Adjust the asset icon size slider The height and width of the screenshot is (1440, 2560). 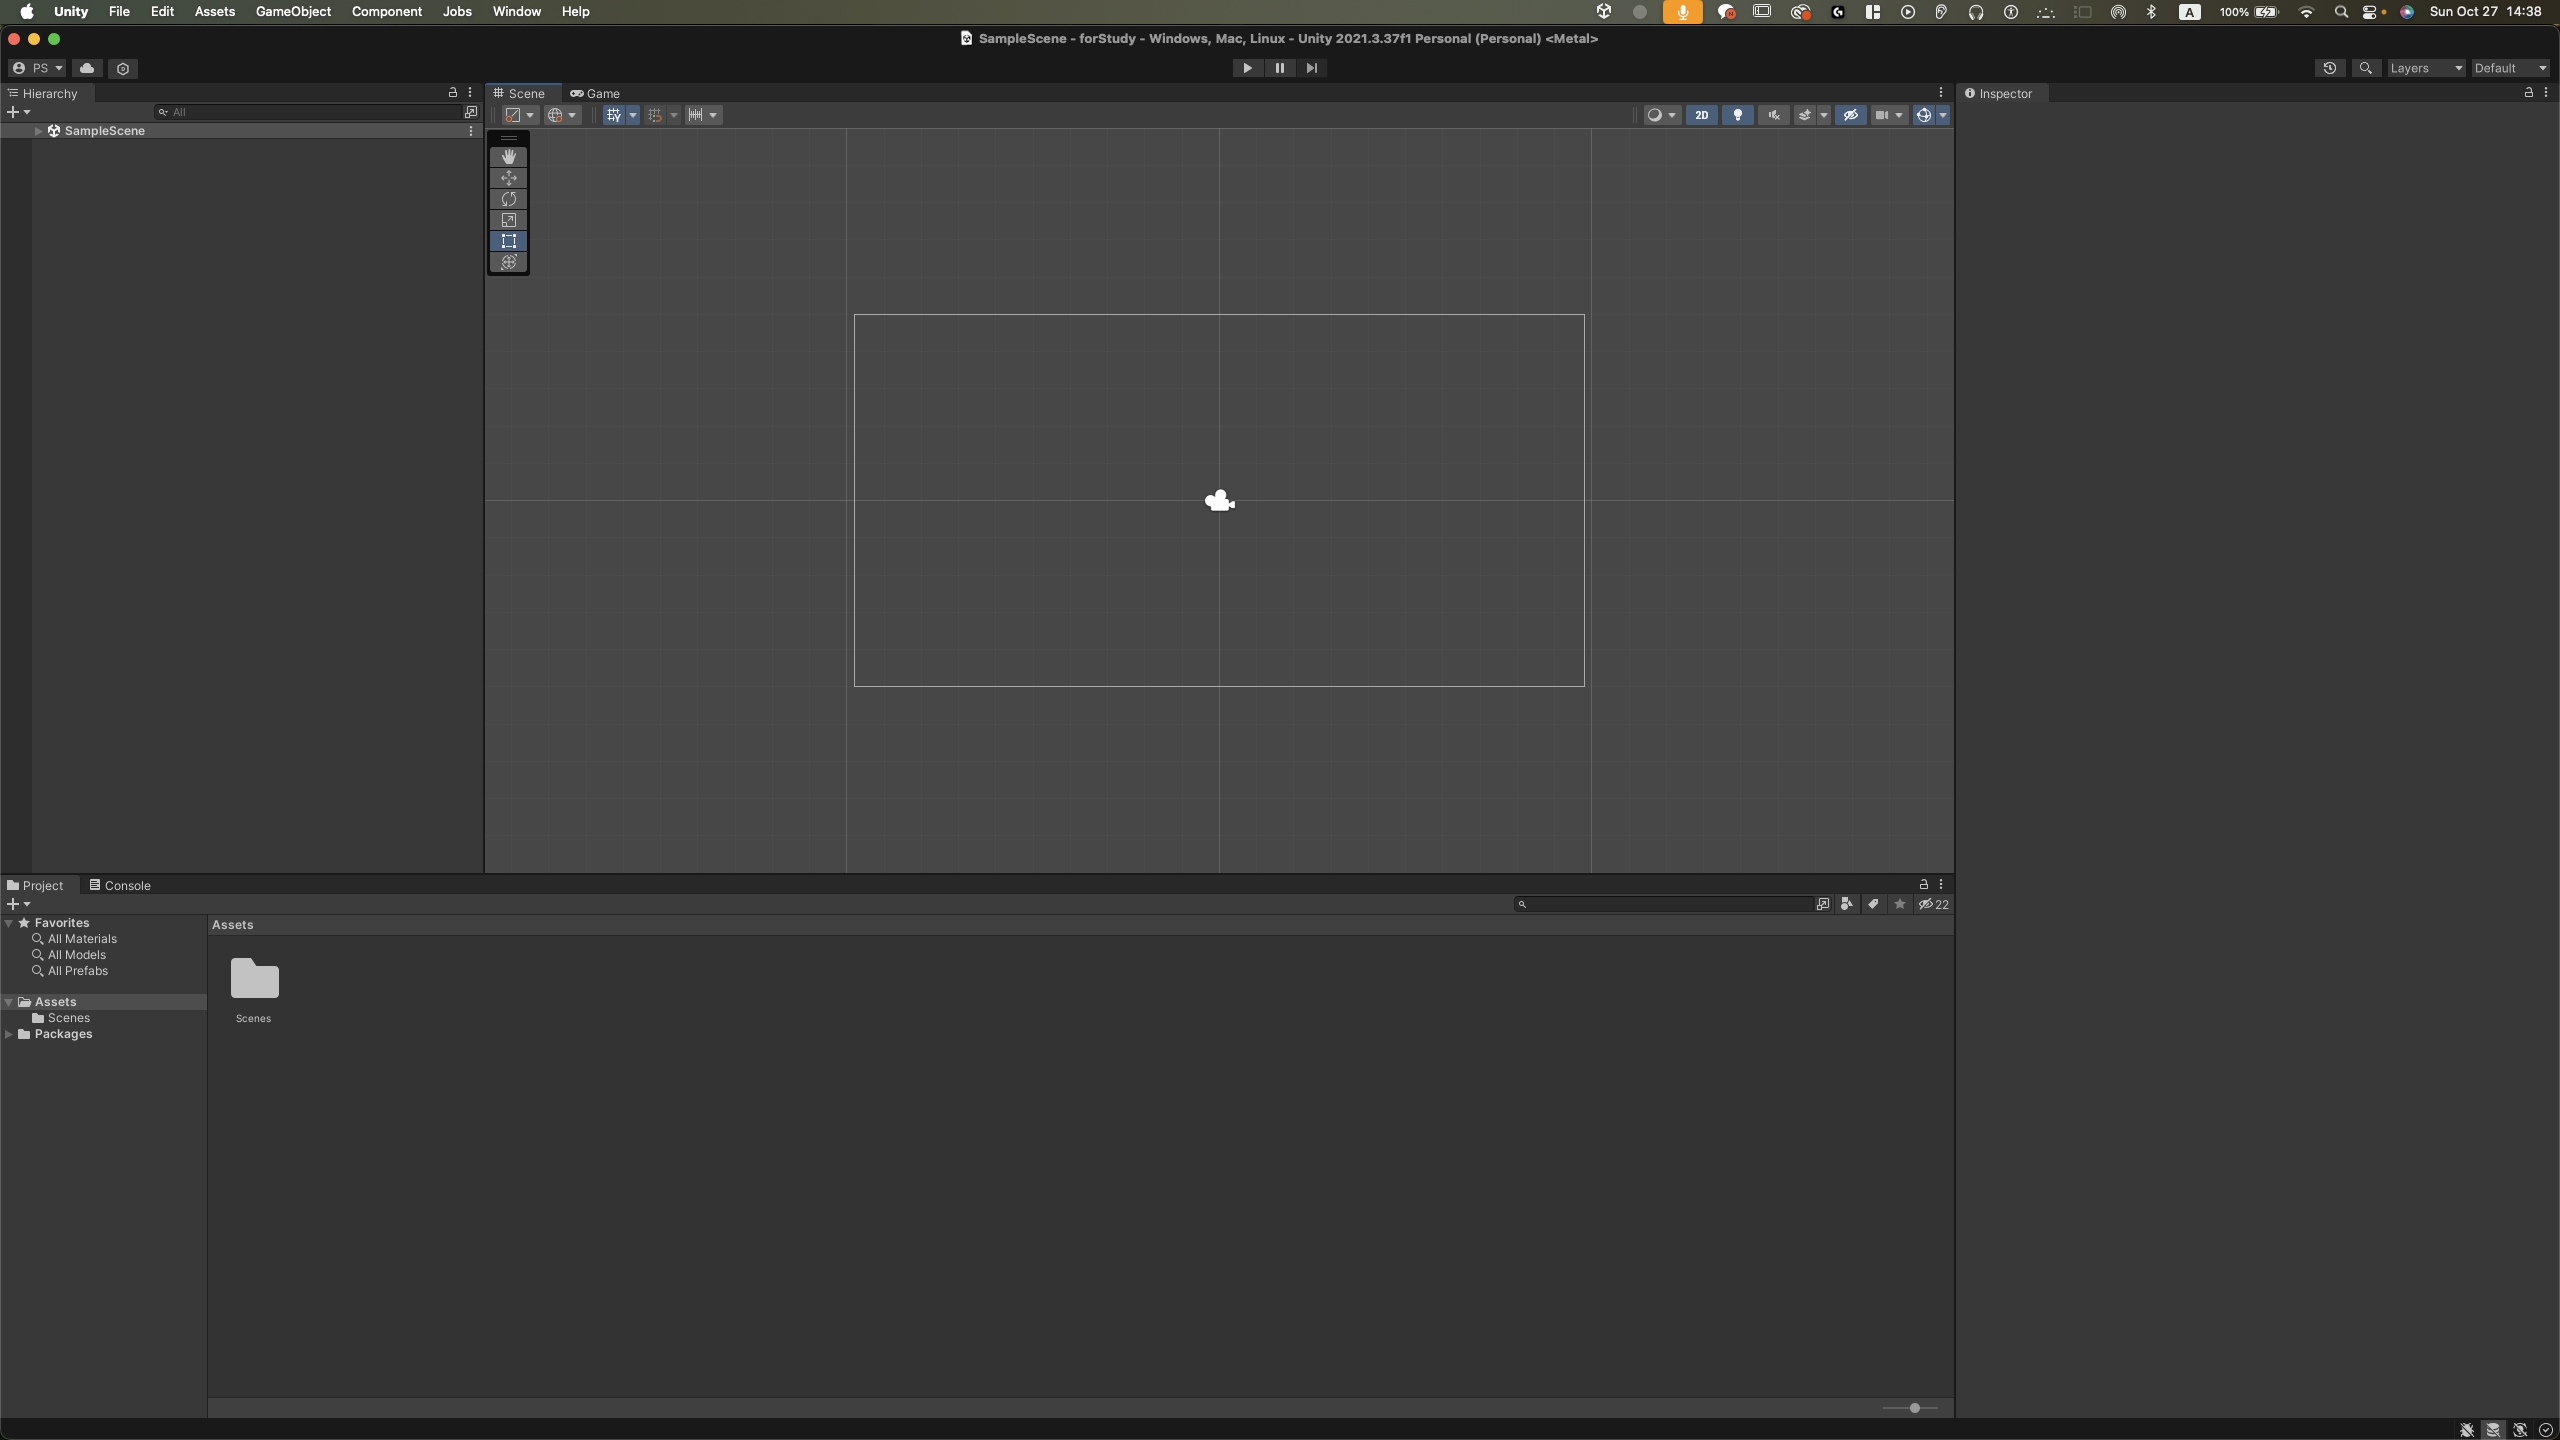click(x=1914, y=1408)
